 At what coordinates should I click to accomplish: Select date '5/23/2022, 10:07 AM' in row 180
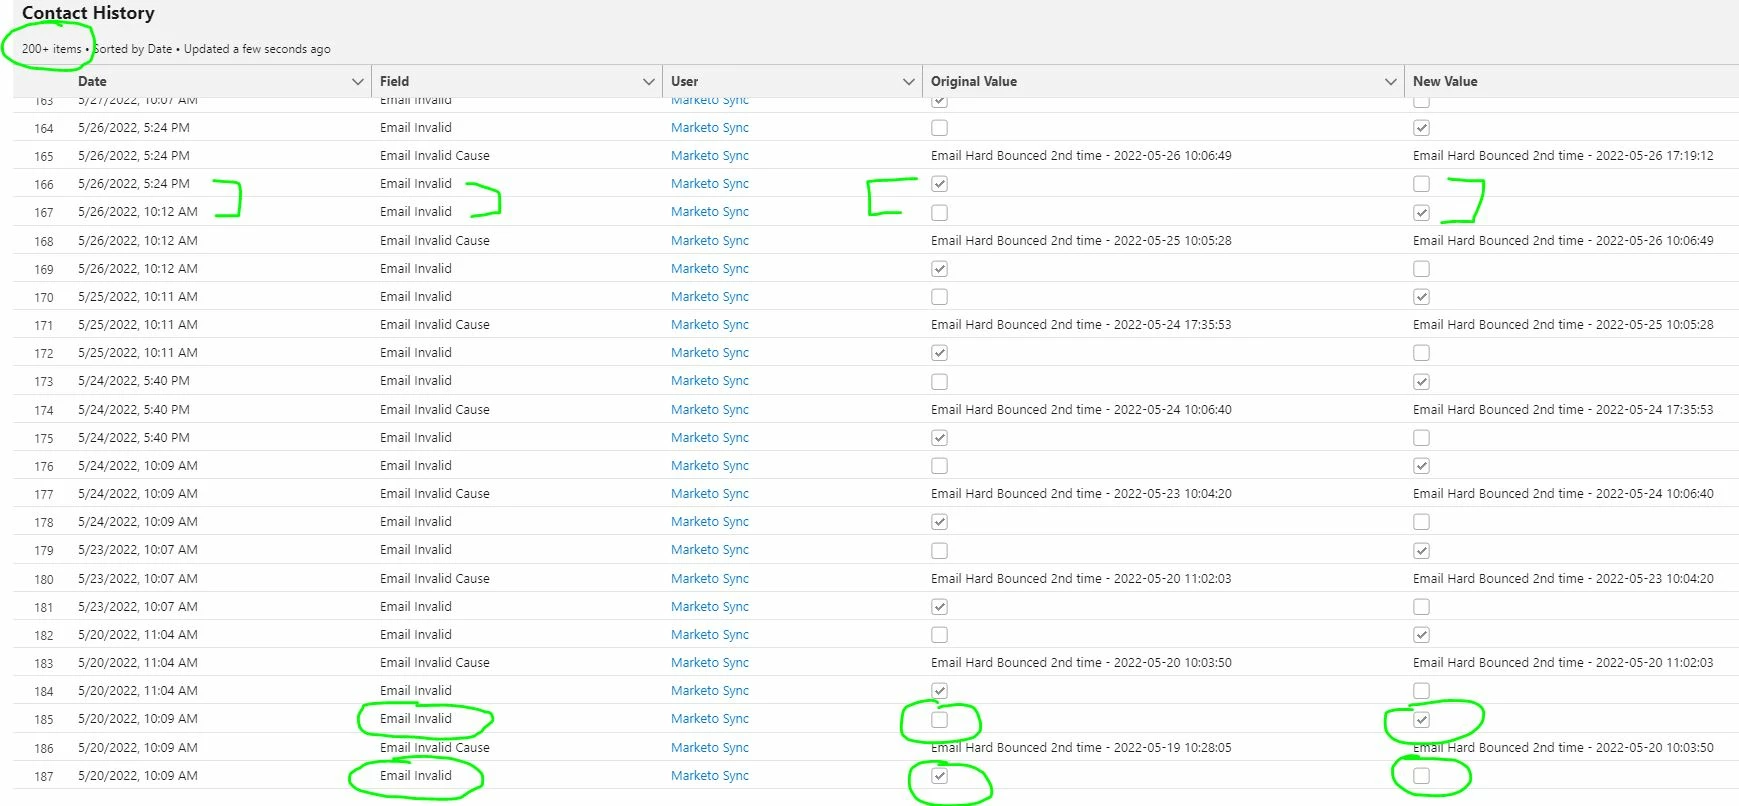[x=138, y=578]
